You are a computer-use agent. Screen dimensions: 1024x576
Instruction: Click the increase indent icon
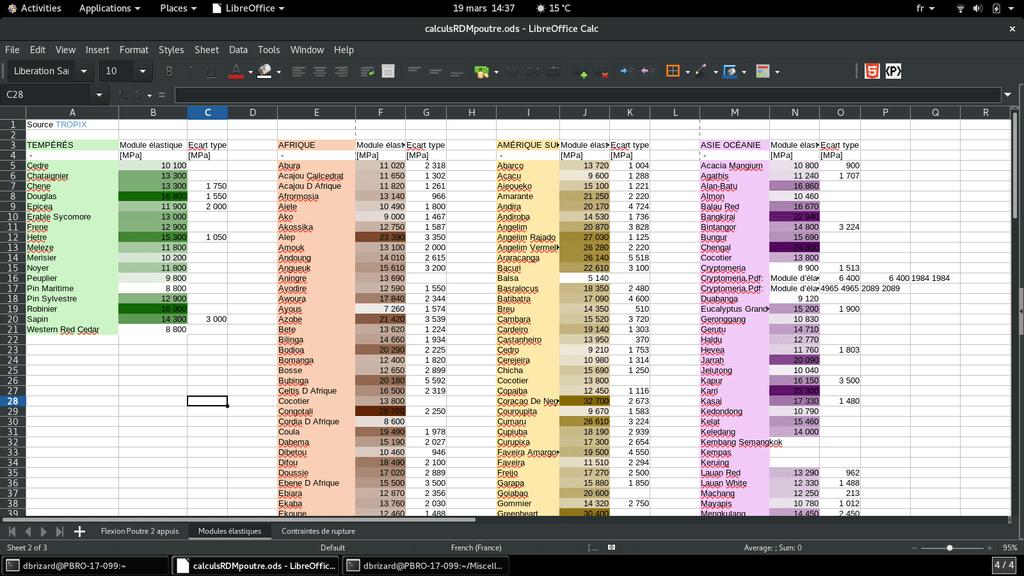[x=625, y=71]
